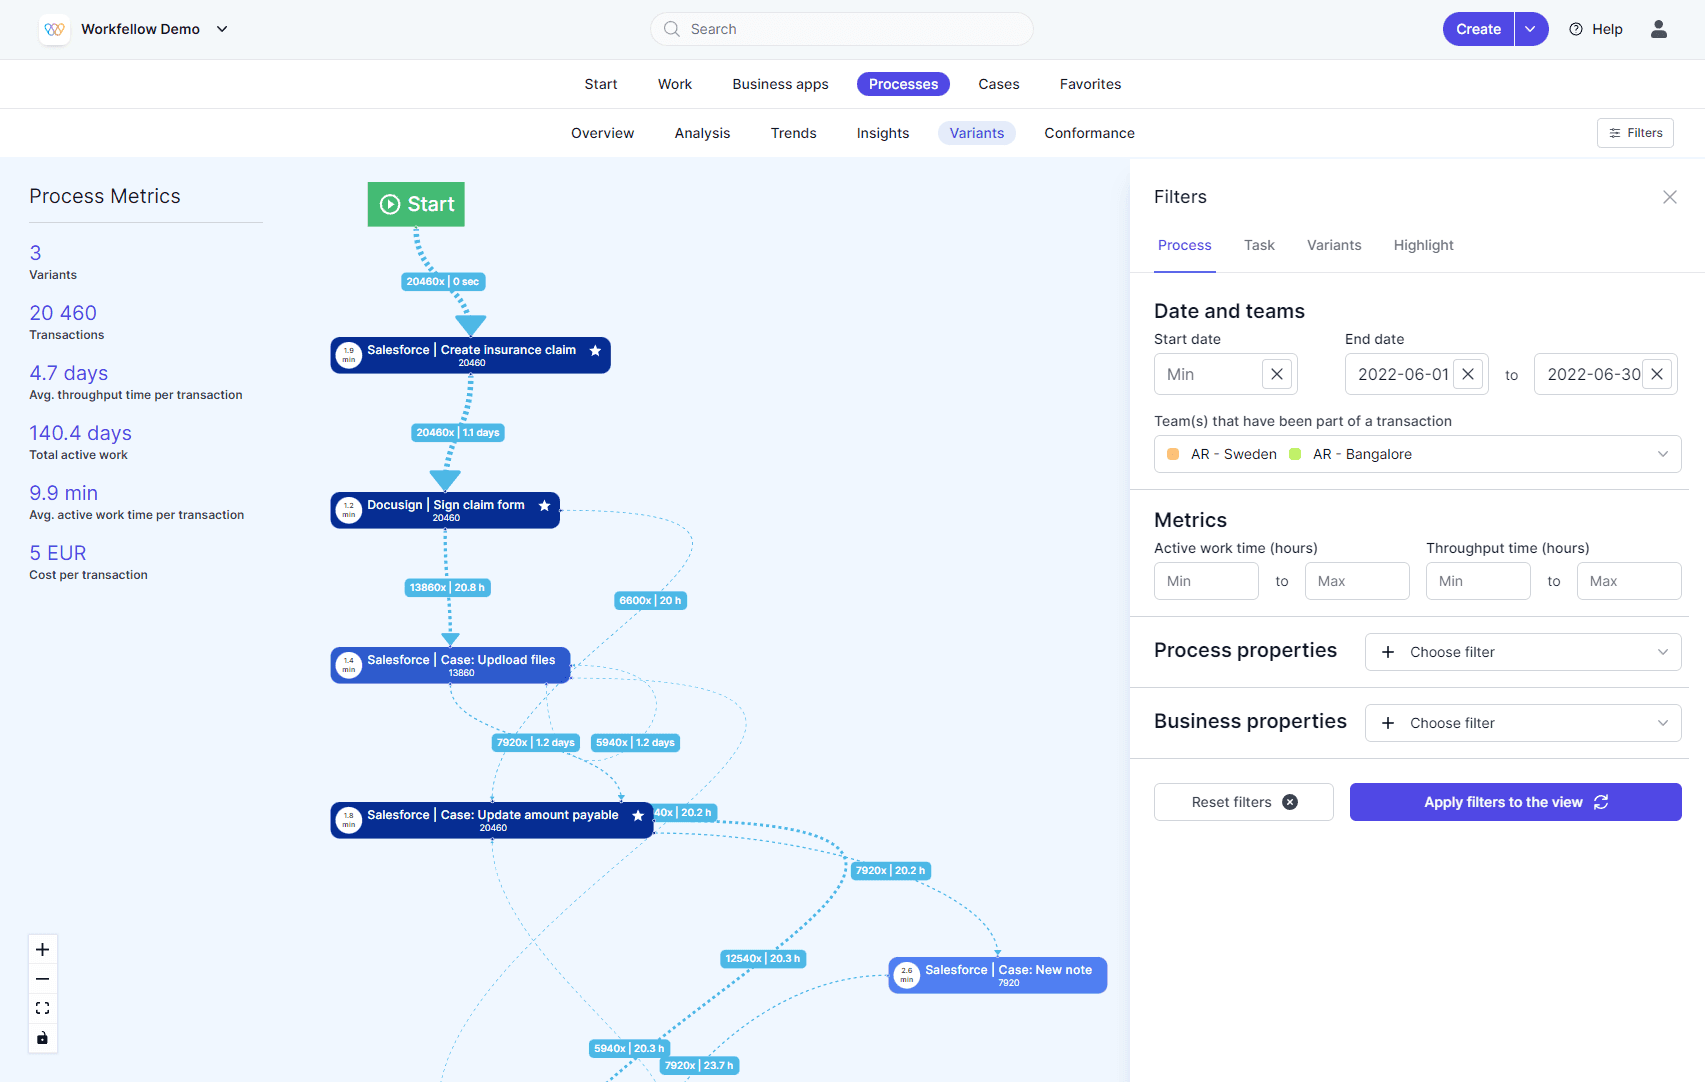Select Docusign Sign claim form node
This screenshot has height=1082, width=1705.
click(x=445, y=510)
